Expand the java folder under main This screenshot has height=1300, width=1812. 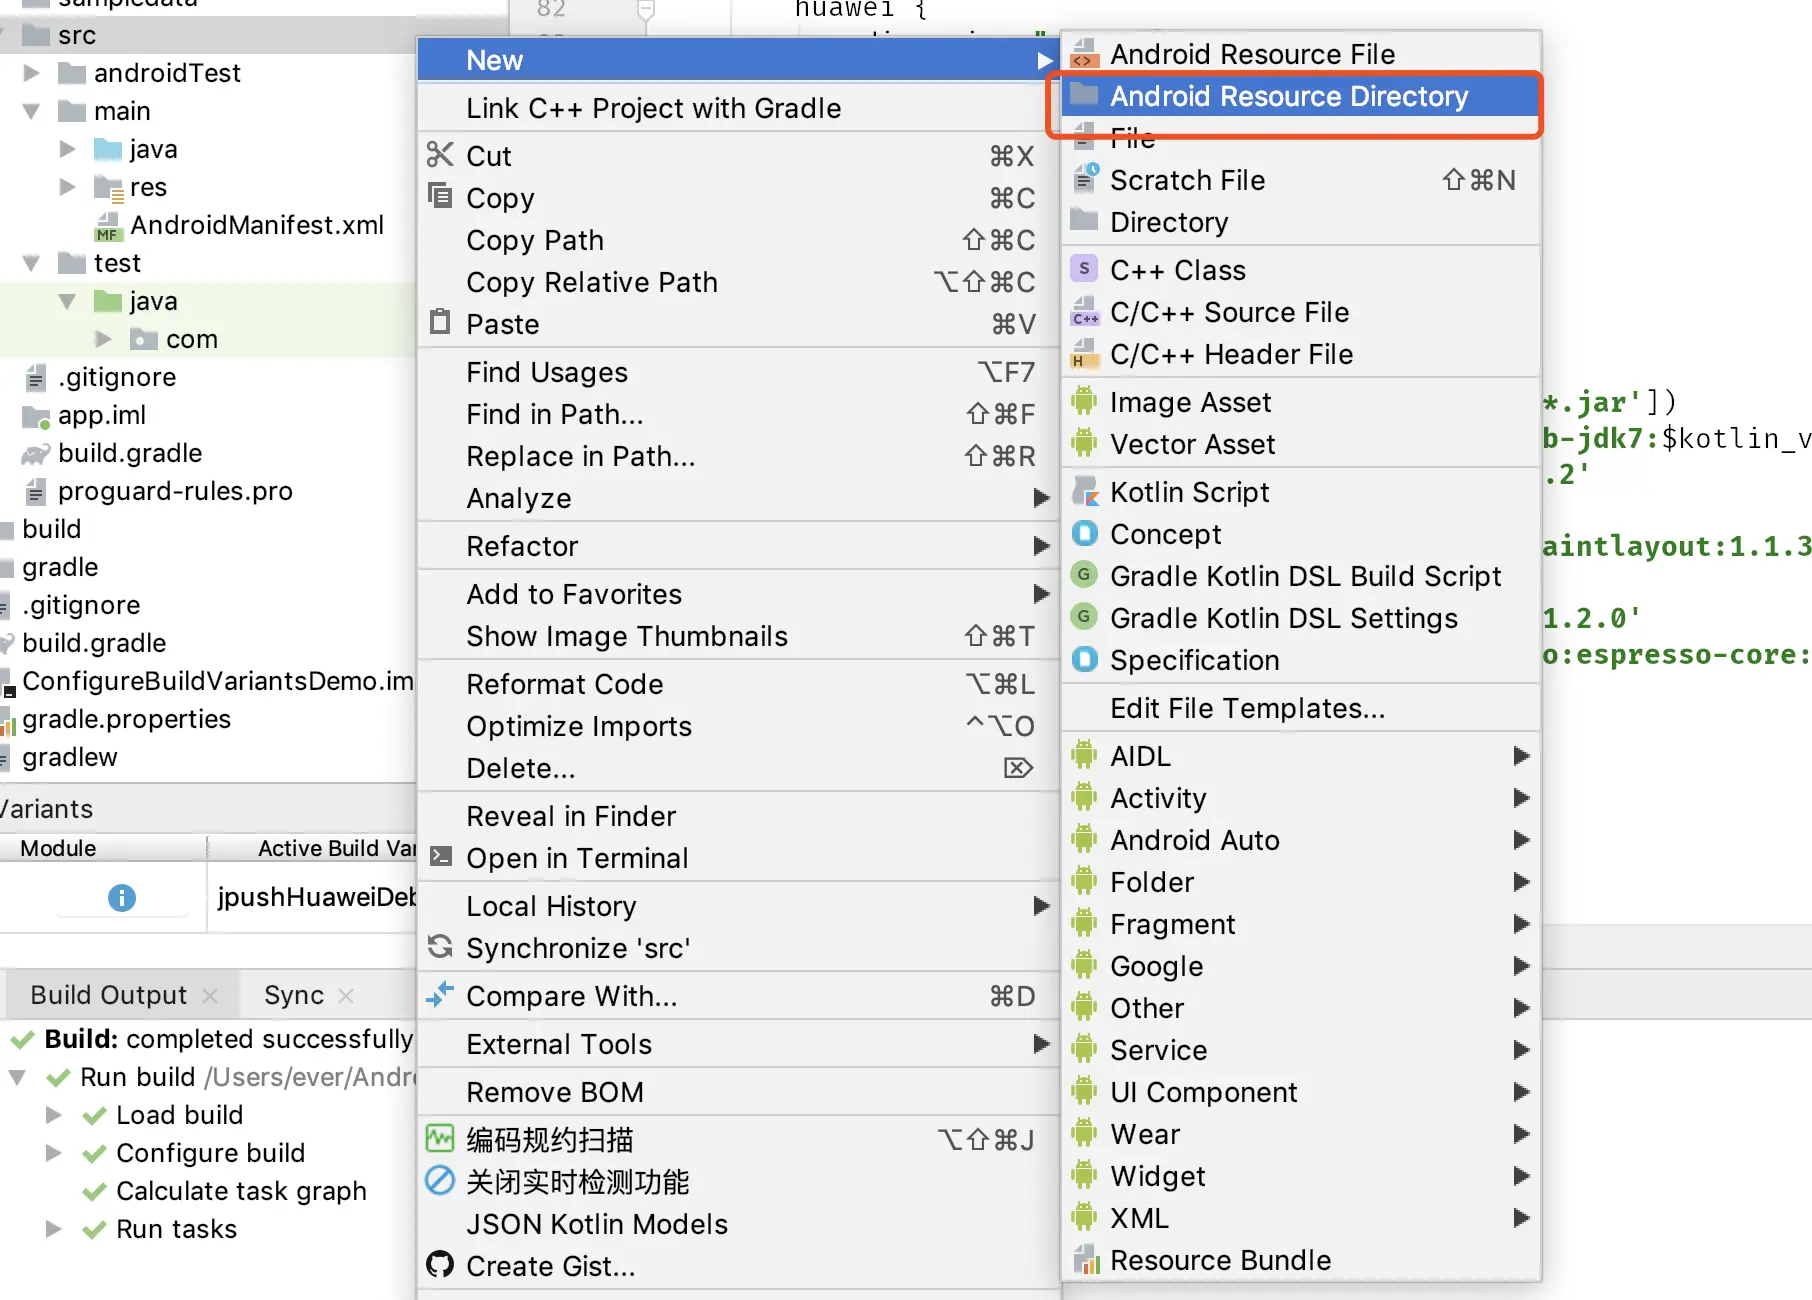pyautogui.click(x=68, y=149)
